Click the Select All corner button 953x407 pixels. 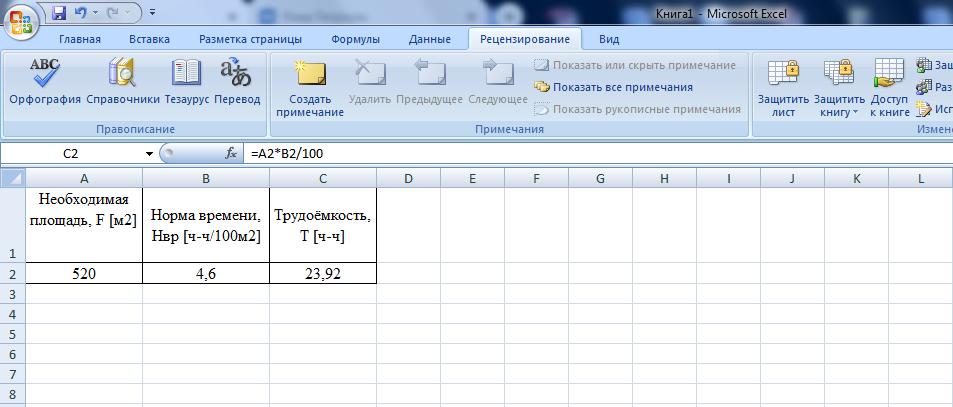[x=13, y=178]
